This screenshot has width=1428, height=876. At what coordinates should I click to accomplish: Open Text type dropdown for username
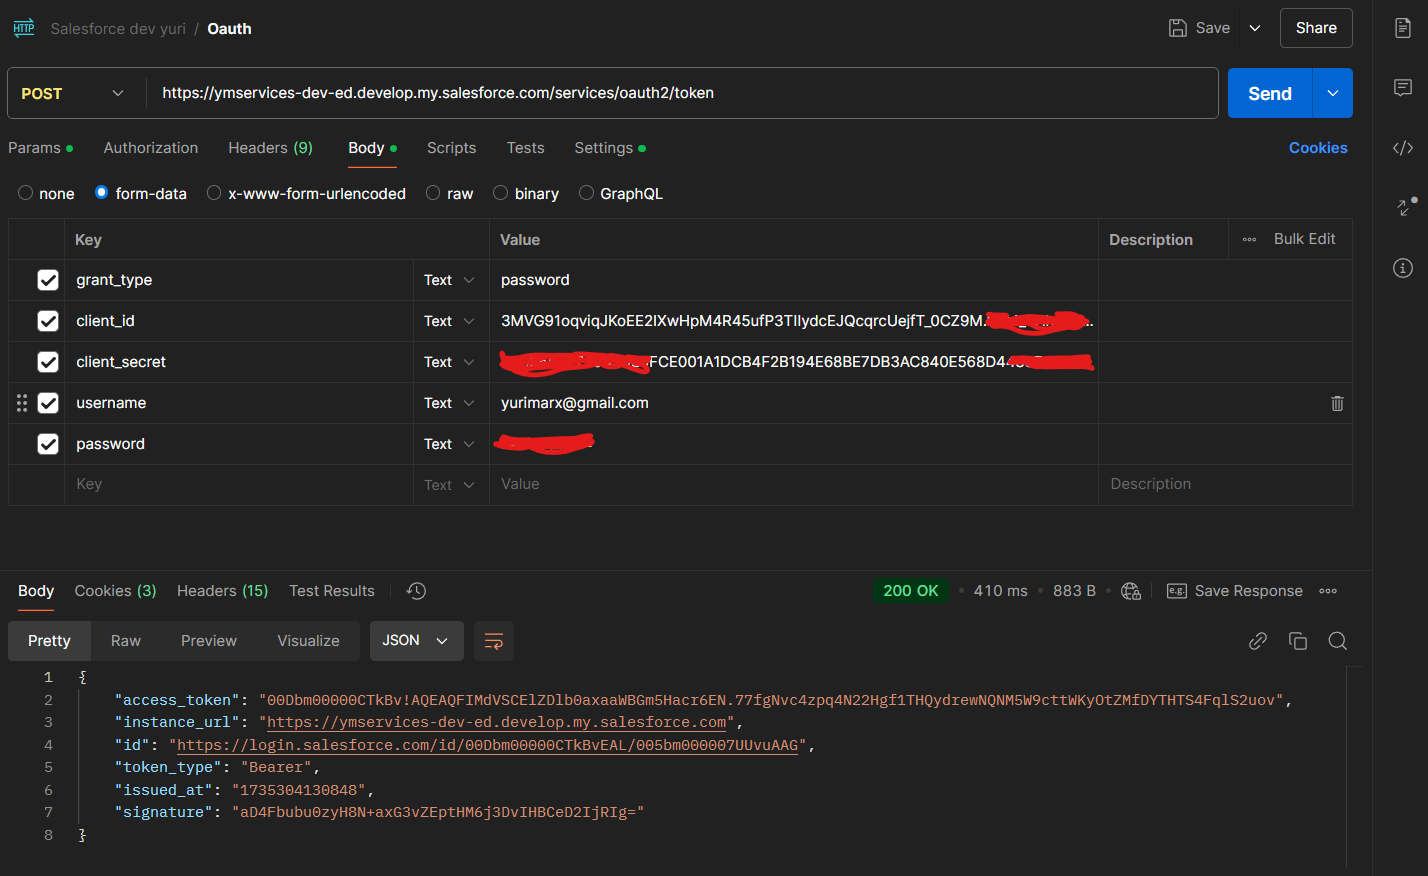pos(450,403)
